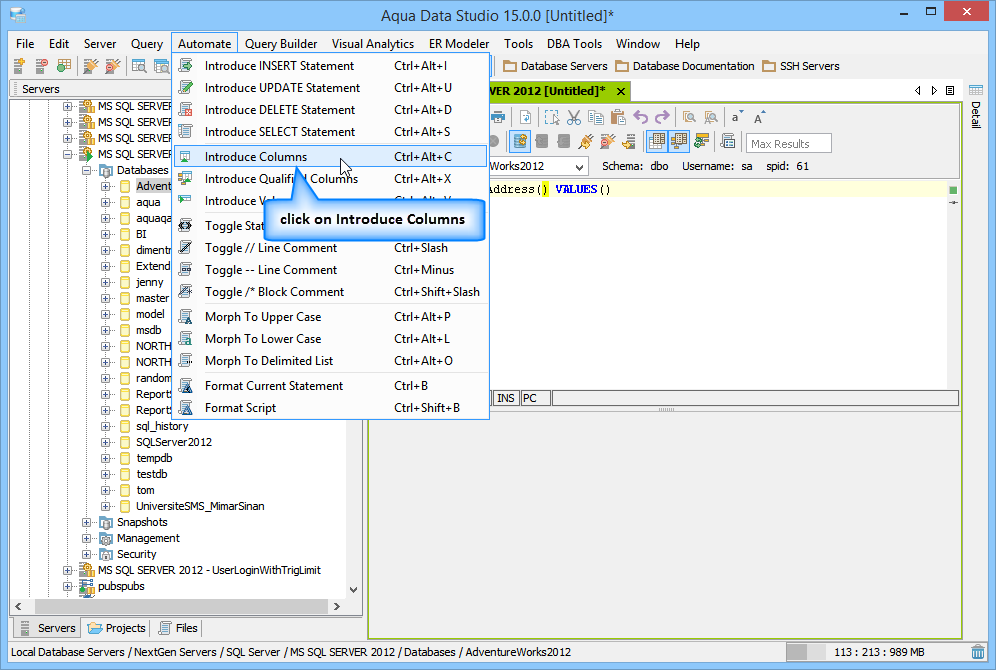The height and width of the screenshot is (670, 996).
Task: Click the grid with green circle icon
Action: [64, 66]
